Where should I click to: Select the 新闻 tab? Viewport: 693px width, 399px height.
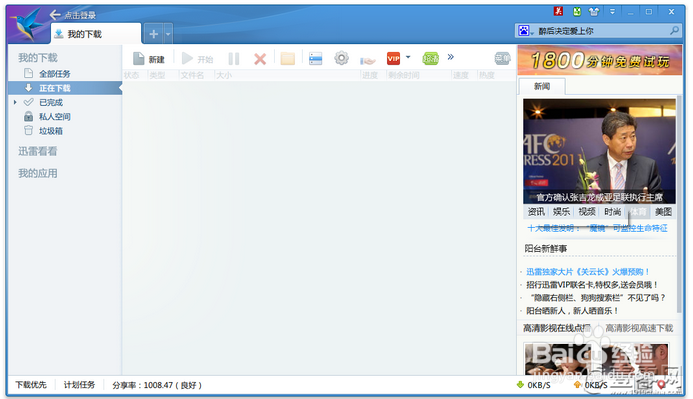coord(542,87)
